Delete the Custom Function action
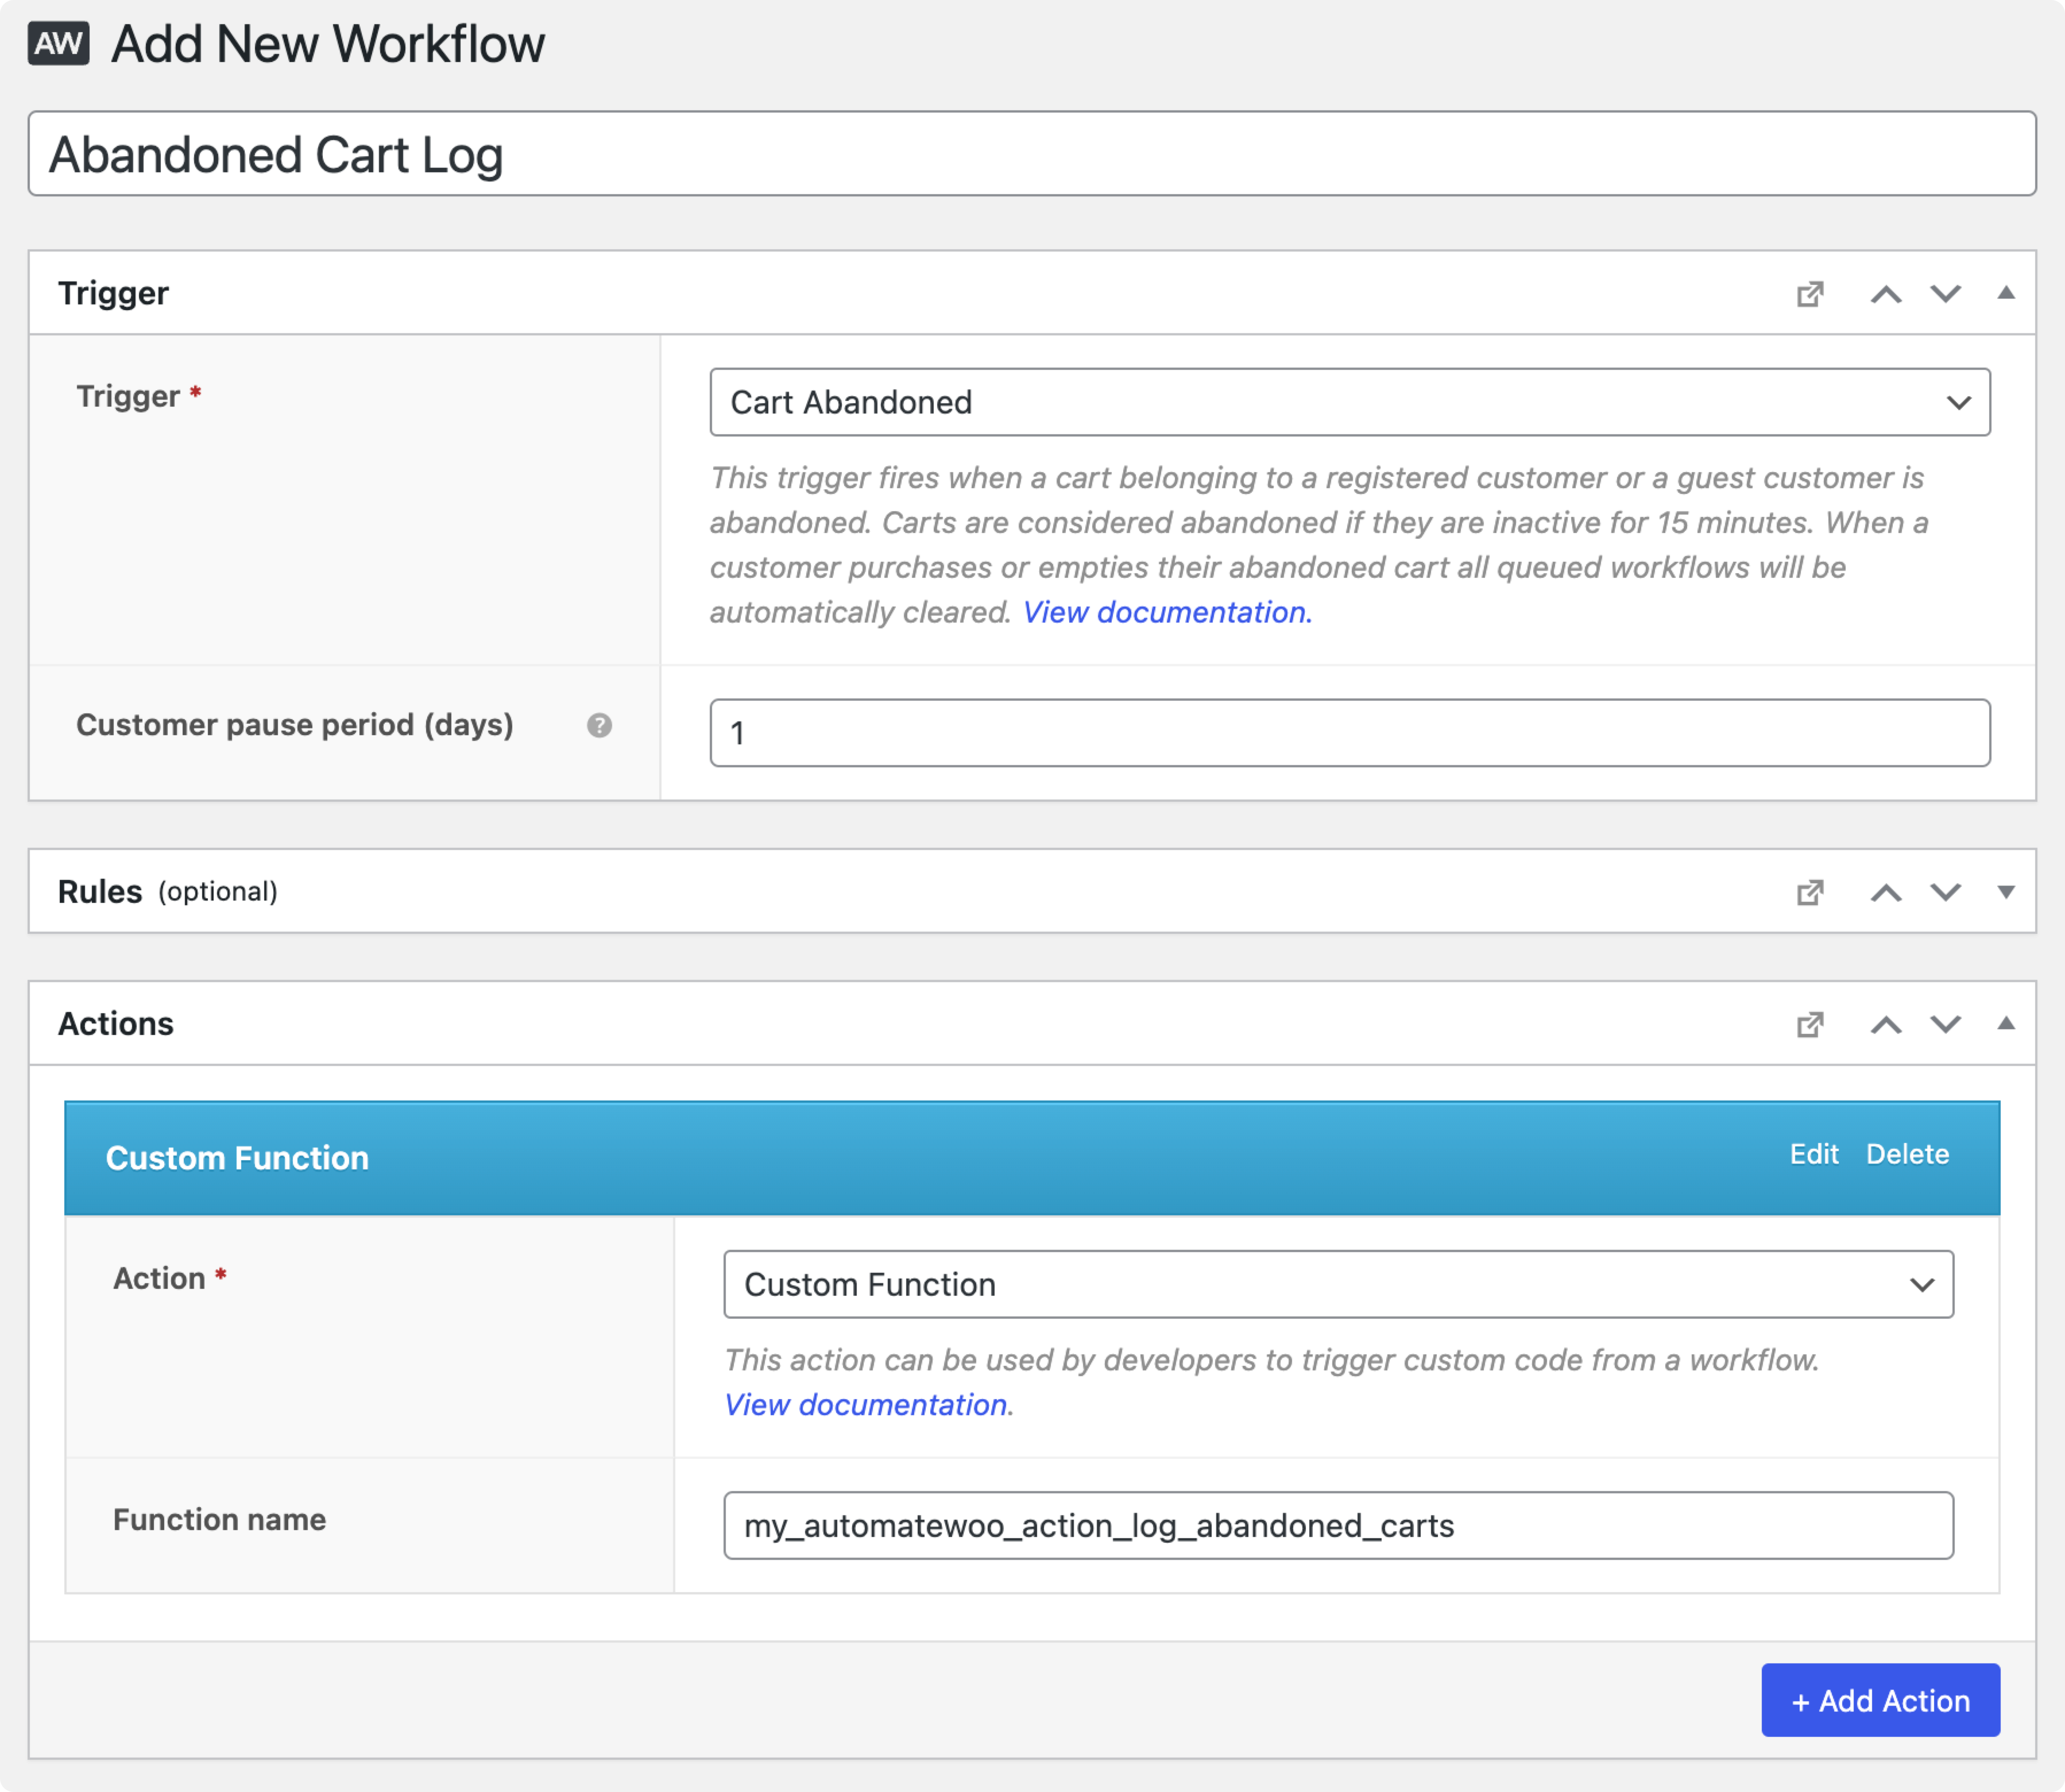 (1907, 1154)
